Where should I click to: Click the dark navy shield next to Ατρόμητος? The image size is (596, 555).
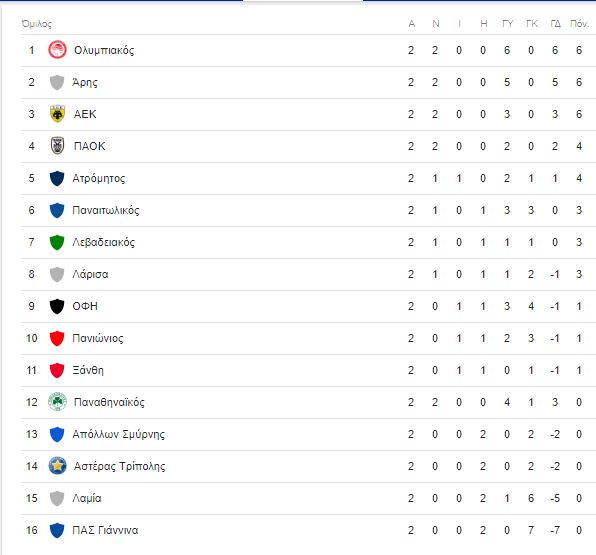tap(57, 178)
